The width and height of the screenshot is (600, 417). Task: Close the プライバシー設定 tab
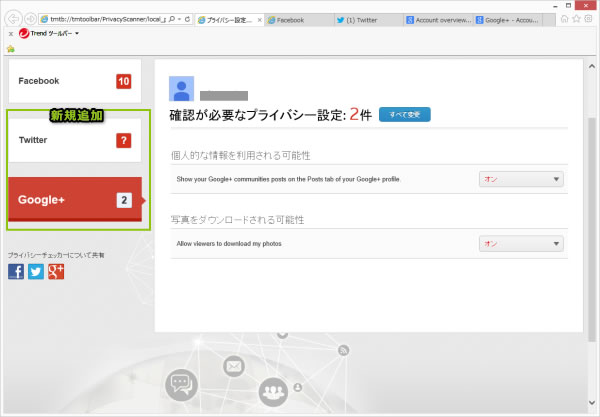click(x=259, y=20)
